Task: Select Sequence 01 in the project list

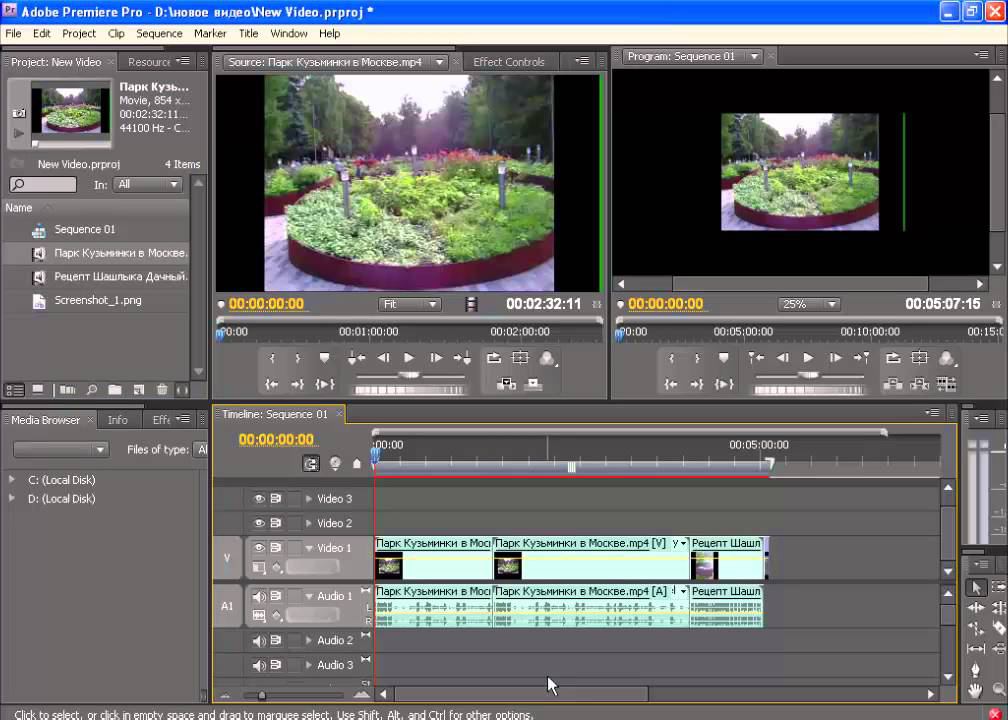Action: pyautogui.click(x=84, y=229)
